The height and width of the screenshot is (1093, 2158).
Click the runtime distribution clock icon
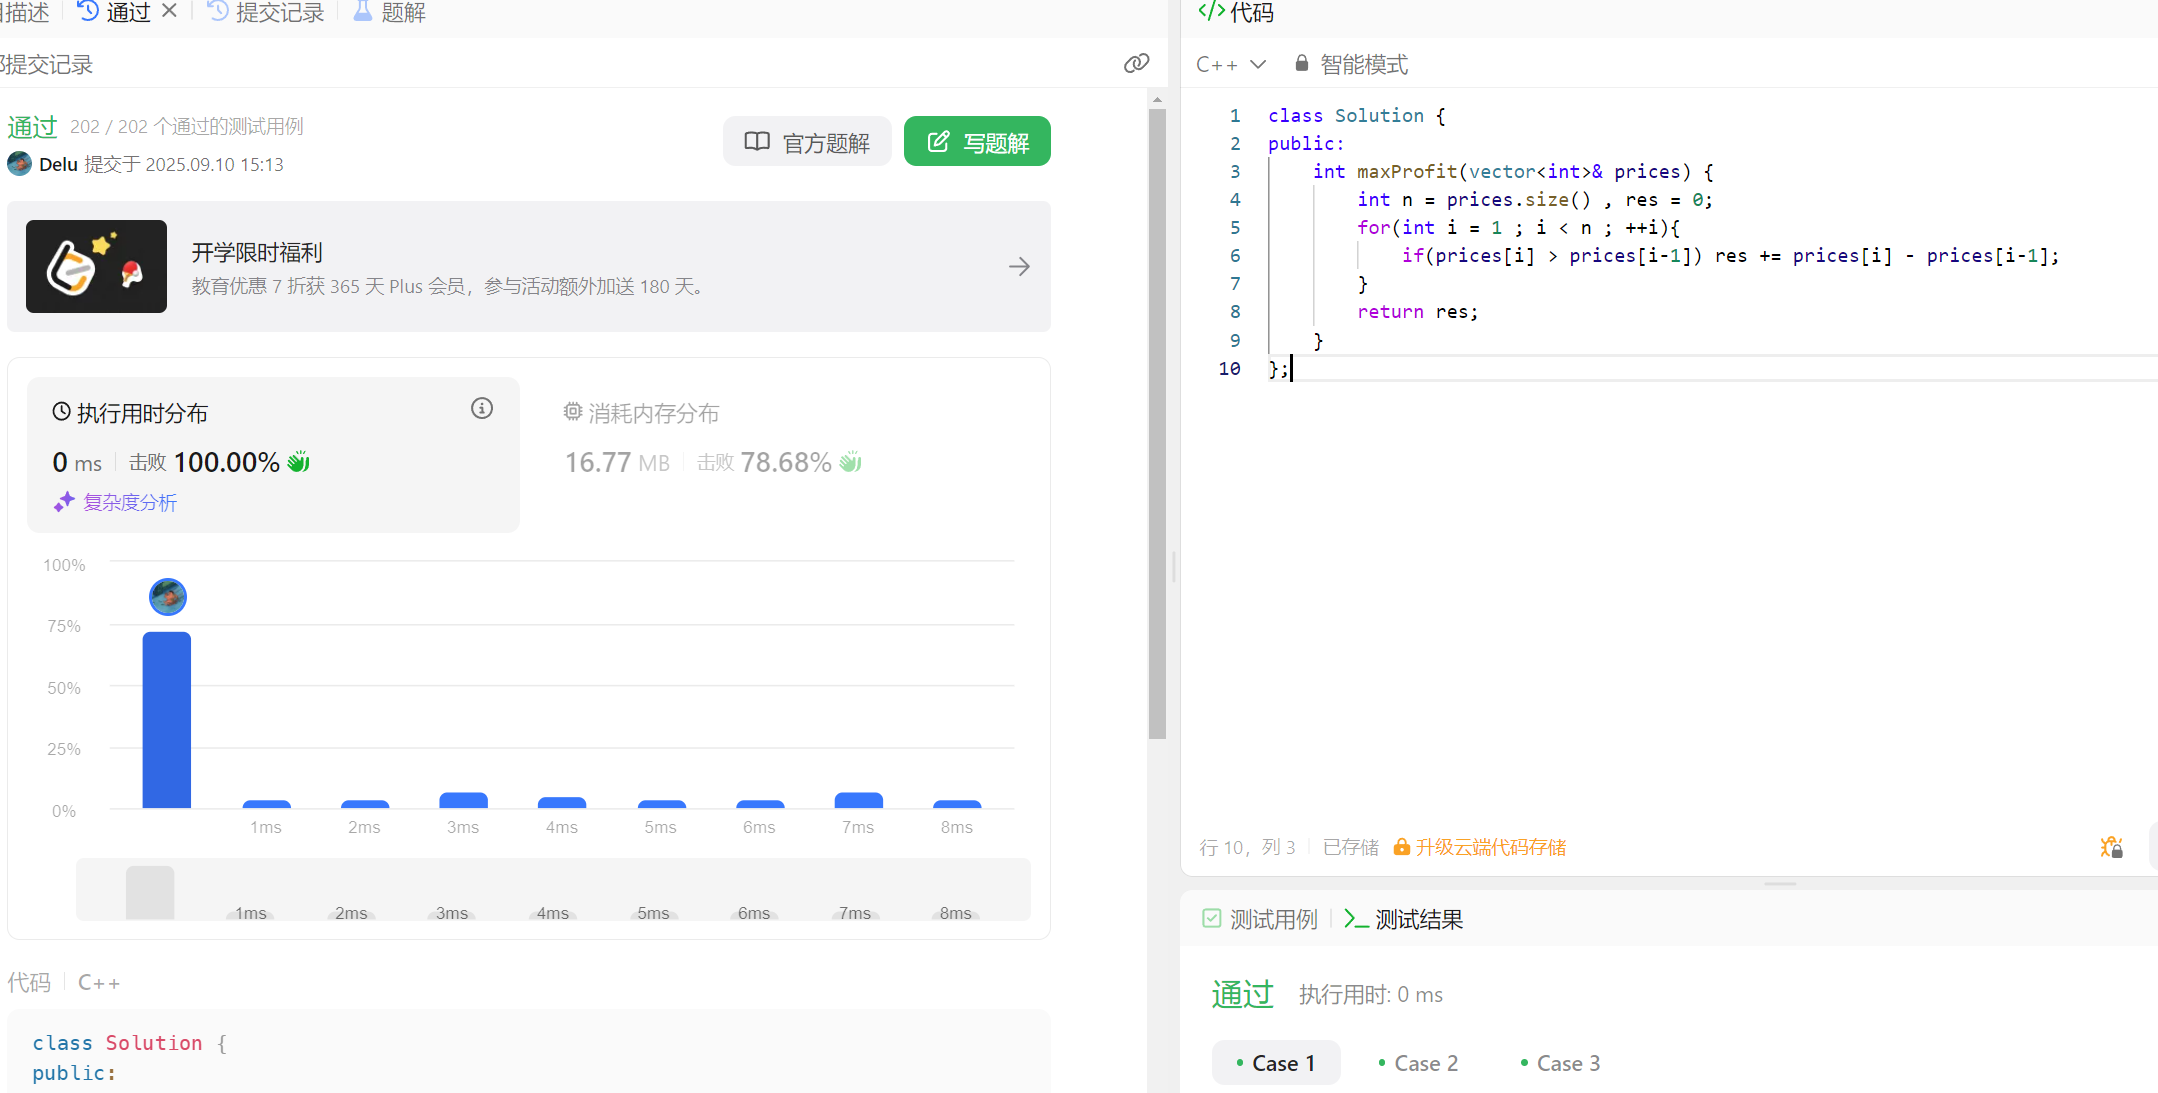click(x=62, y=411)
